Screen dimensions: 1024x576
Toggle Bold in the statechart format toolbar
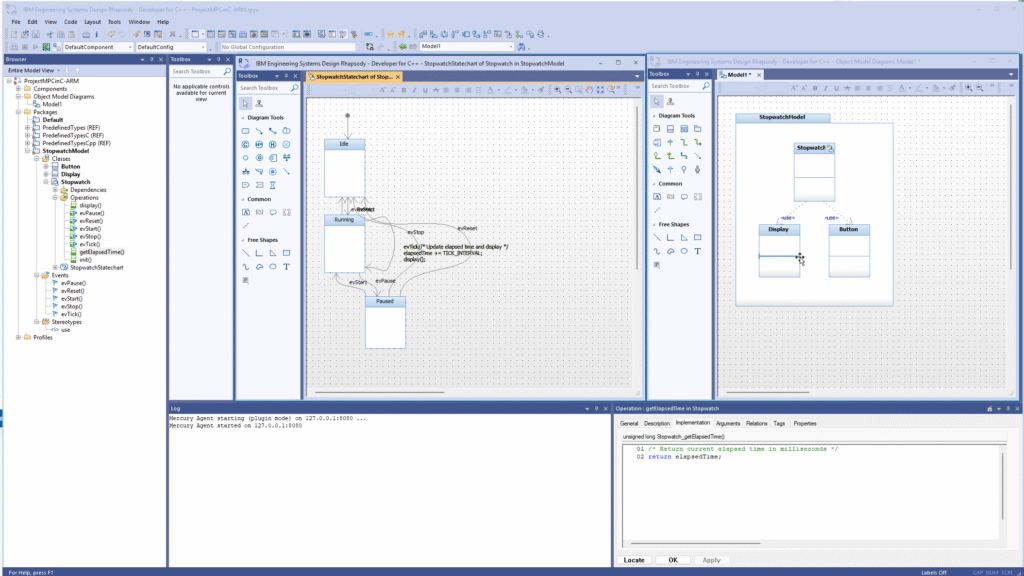404,90
